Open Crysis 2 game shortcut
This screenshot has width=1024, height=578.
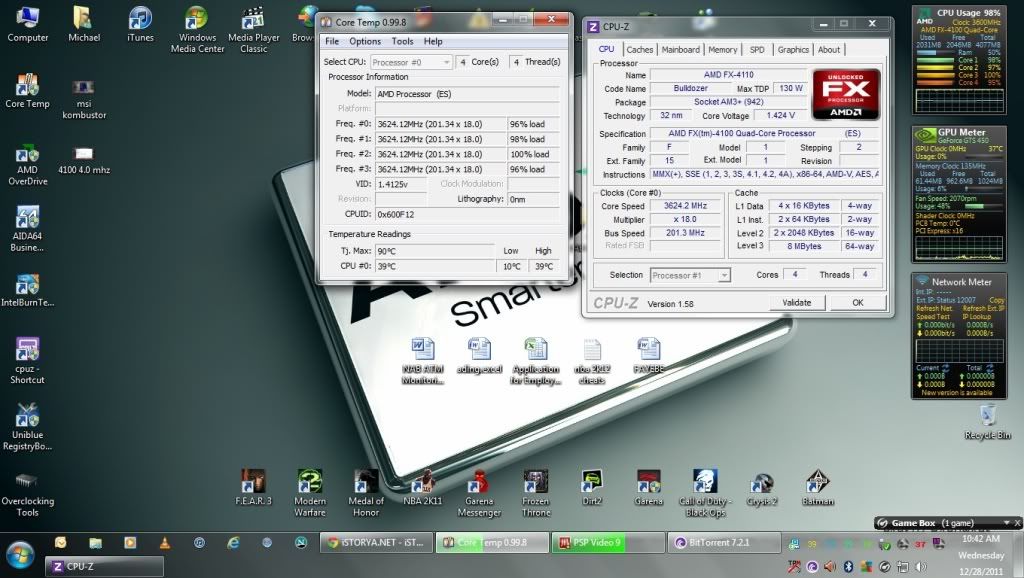(x=761, y=487)
